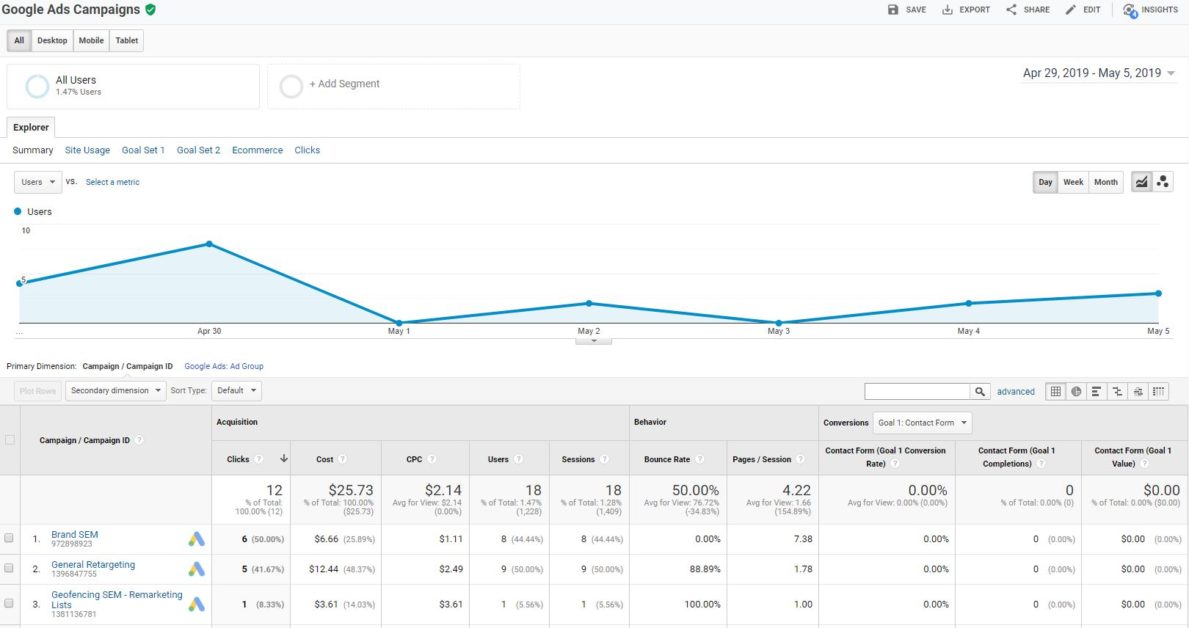The height and width of the screenshot is (628, 1189).
Task: Select the Mobile device toggle
Action: (x=91, y=41)
